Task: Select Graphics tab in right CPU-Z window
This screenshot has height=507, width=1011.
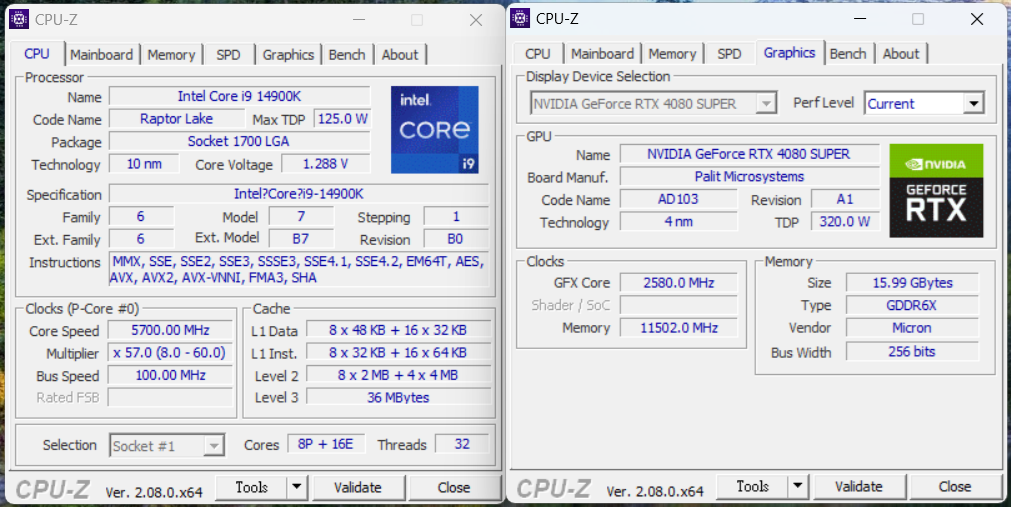Action: (789, 52)
